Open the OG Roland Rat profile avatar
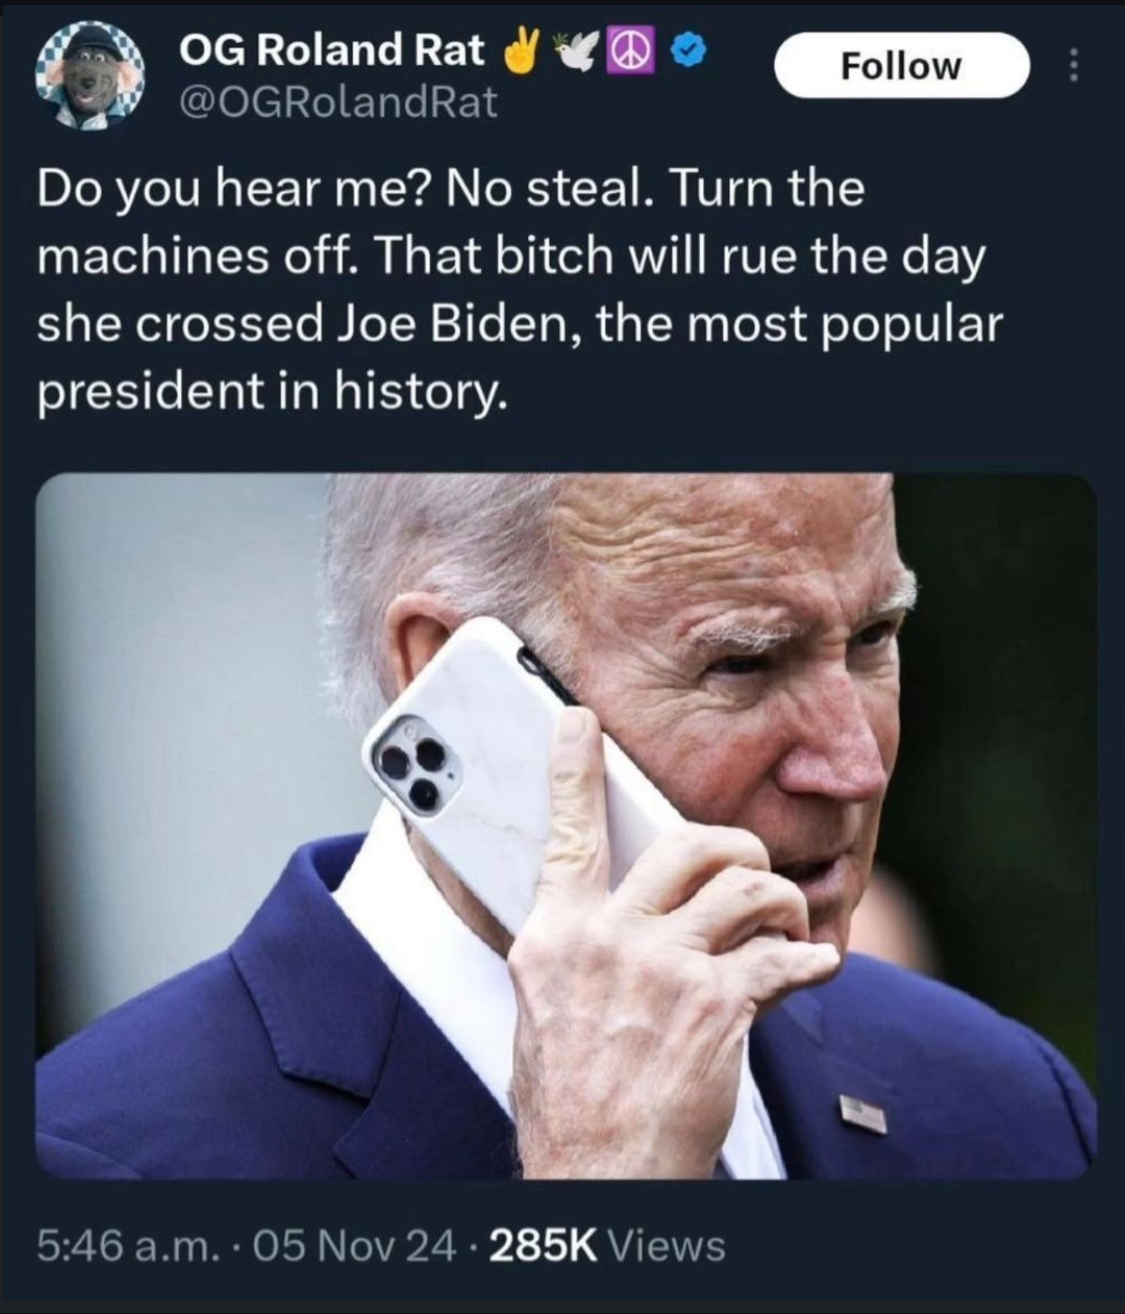The height and width of the screenshot is (1314, 1125). pyautogui.click(x=90, y=76)
